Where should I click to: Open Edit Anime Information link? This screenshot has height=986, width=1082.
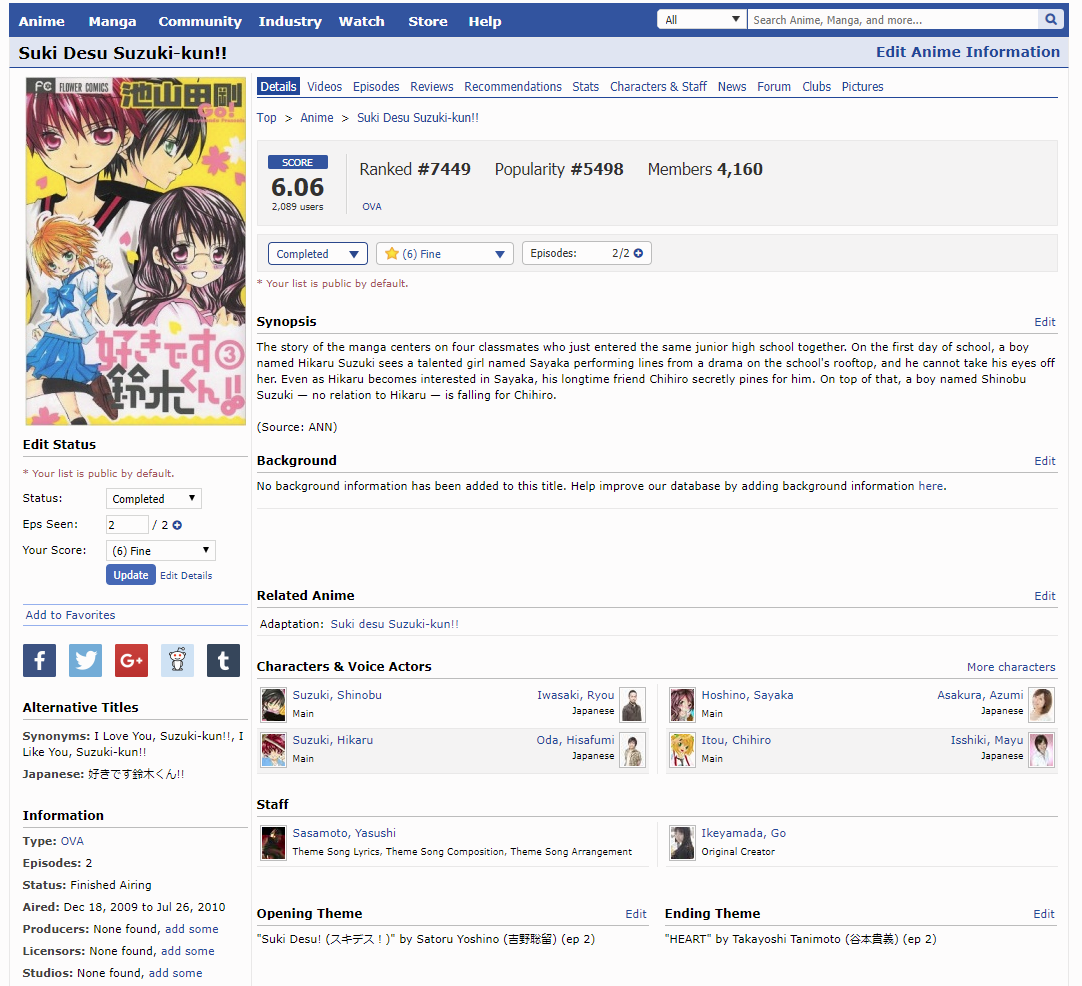[967, 52]
